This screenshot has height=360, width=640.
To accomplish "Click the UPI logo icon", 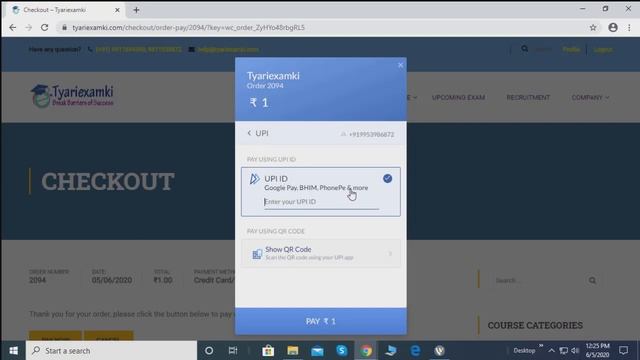I will click(254, 179).
